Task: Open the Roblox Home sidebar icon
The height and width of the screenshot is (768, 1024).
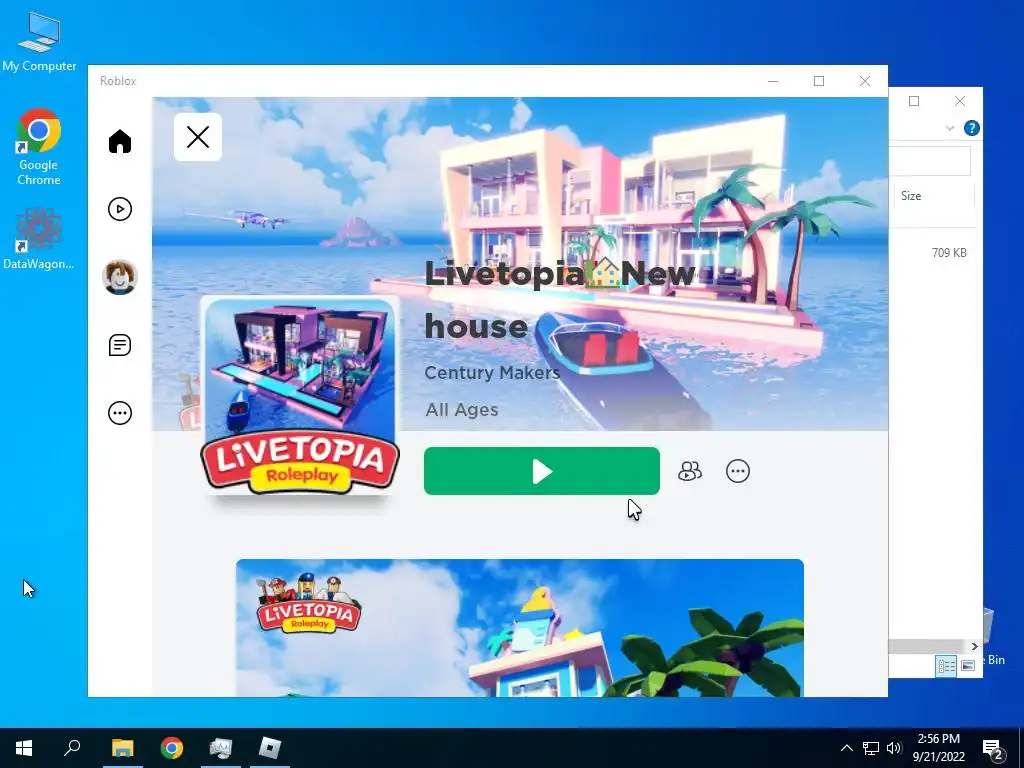Action: 120,141
